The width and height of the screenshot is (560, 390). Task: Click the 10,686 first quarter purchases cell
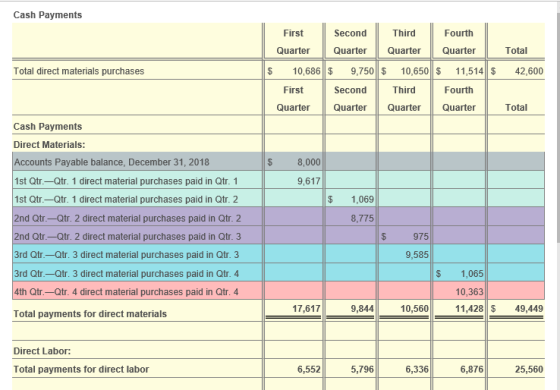tap(293, 71)
